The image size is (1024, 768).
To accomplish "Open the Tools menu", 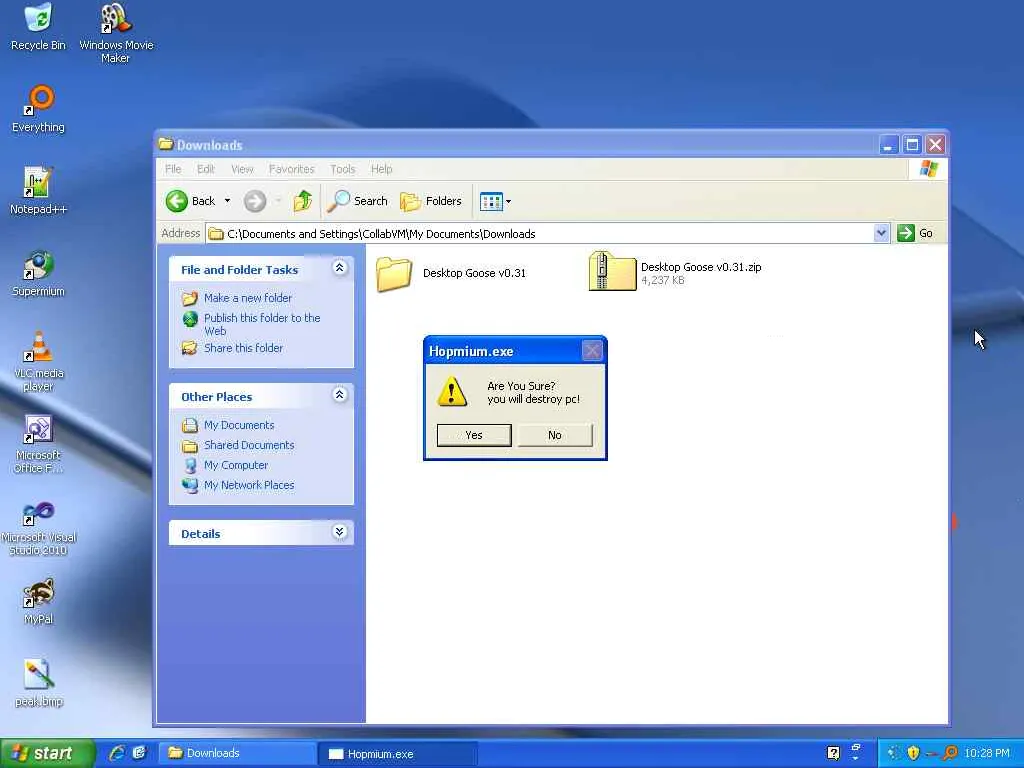I will (x=343, y=169).
